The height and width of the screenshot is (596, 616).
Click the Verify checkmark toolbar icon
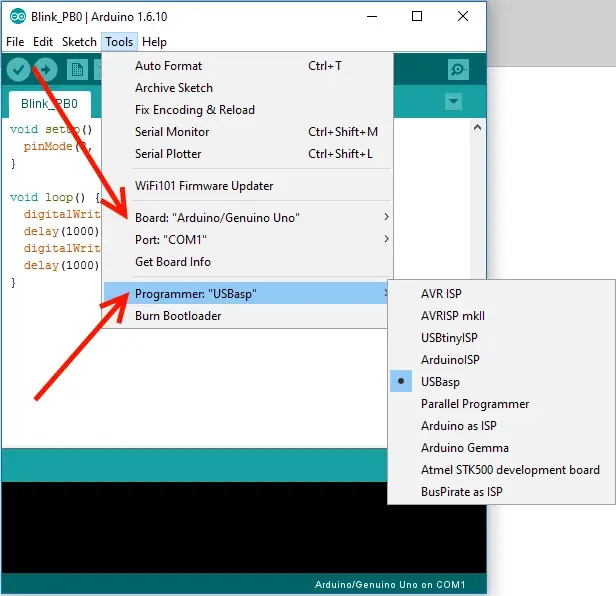[x=18, y=69]
